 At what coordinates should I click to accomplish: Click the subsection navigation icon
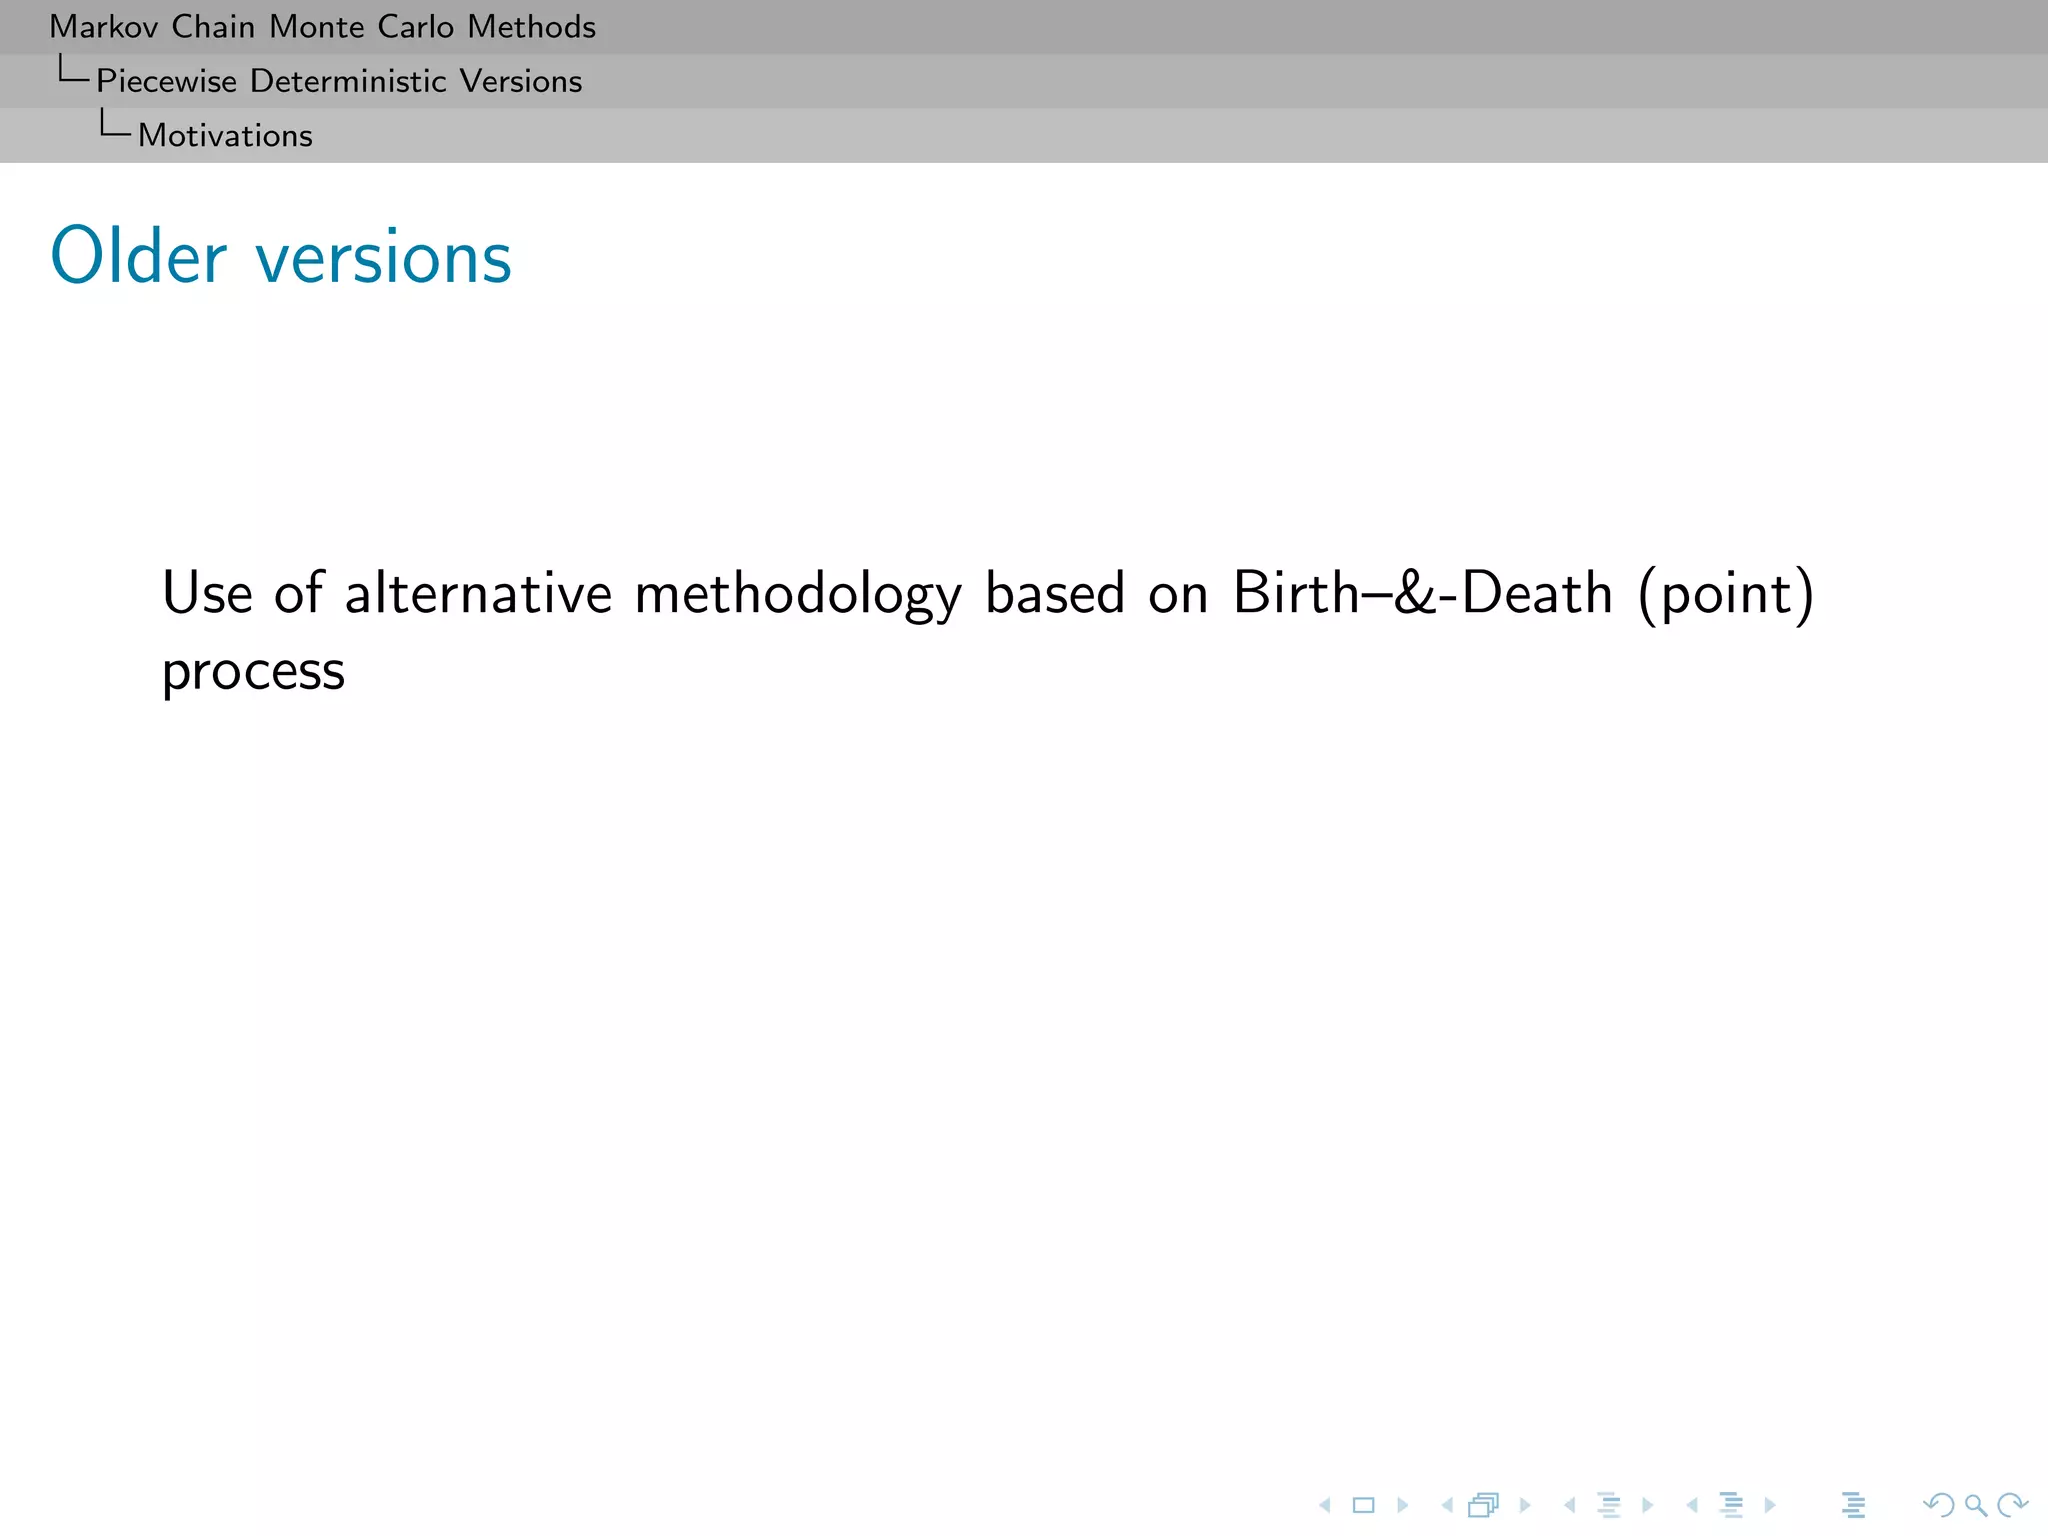[x=1609, y=1505]
